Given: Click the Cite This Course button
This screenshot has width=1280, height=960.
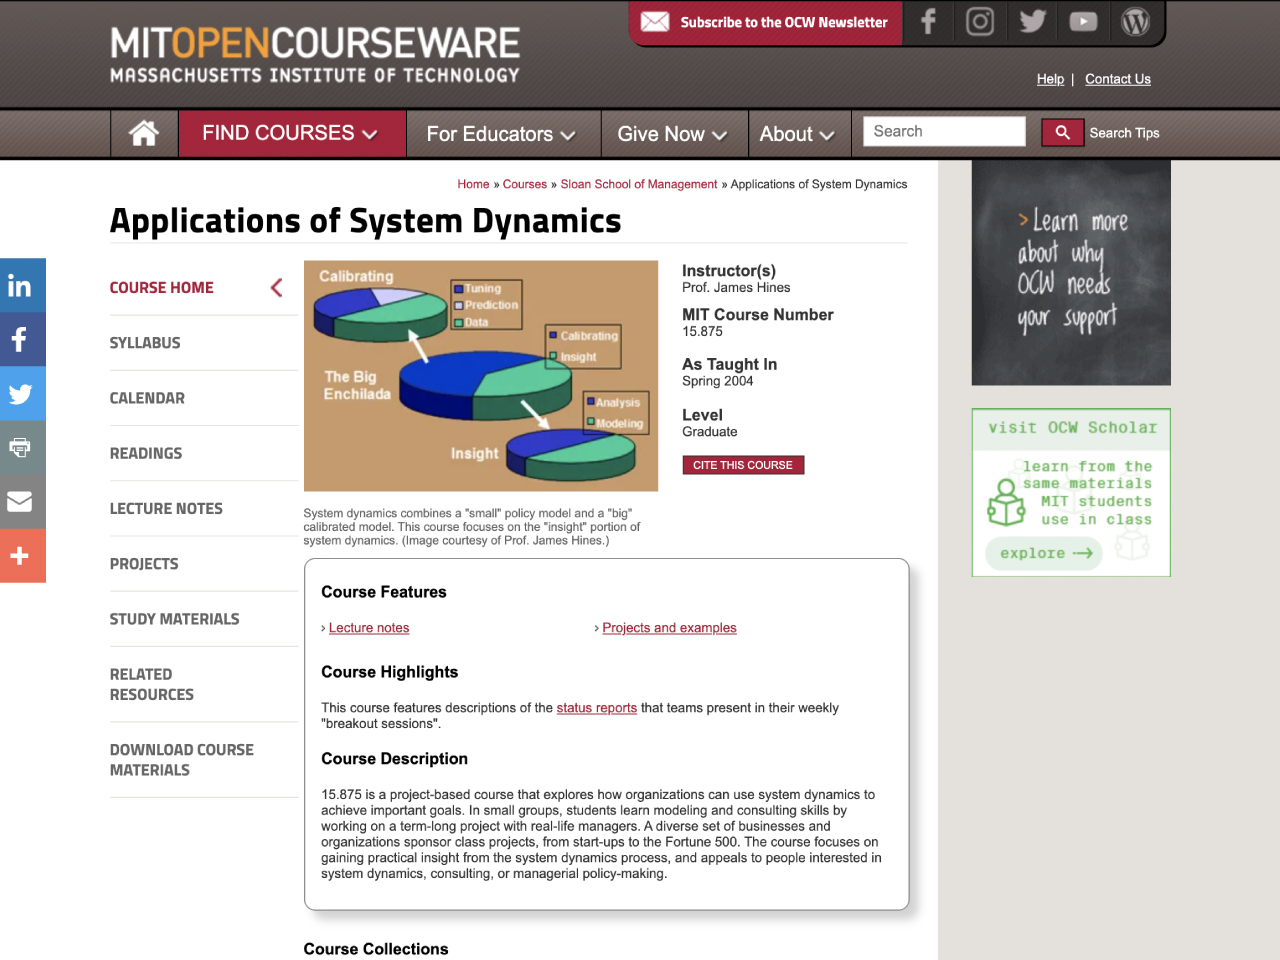Looking at the screenshot, I should click(743, 465).
